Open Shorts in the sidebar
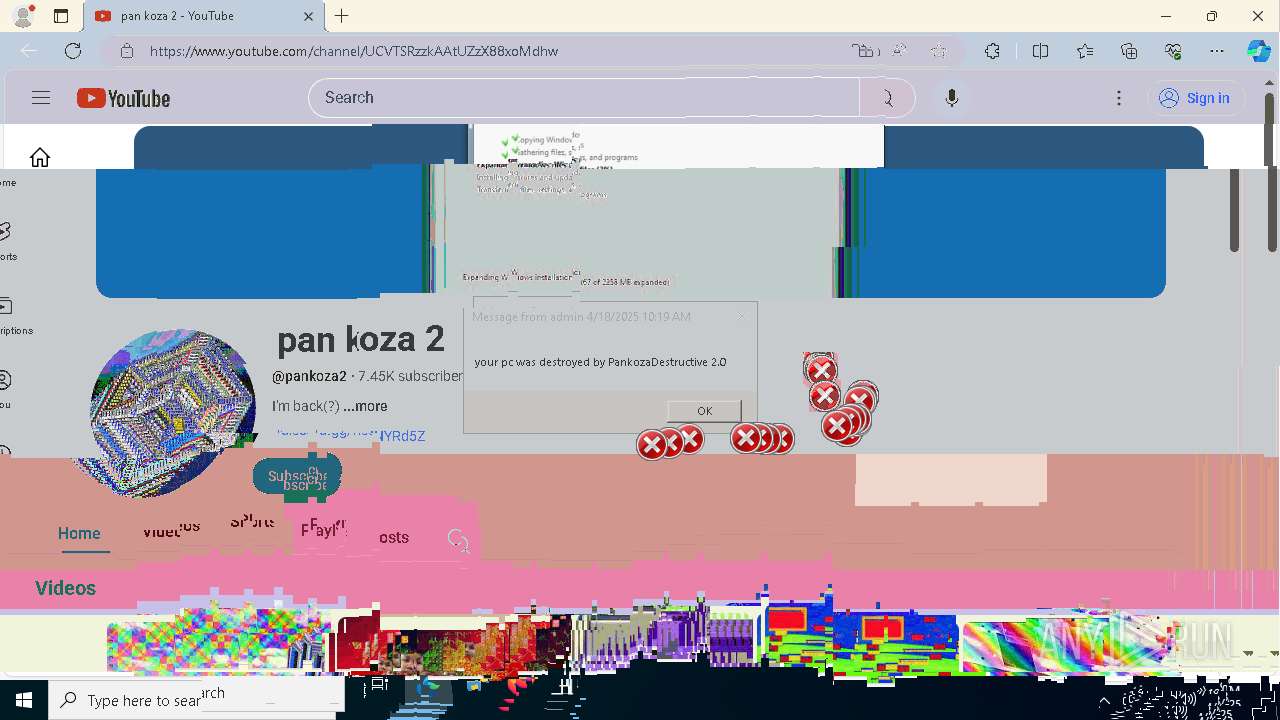 (6, 241)
